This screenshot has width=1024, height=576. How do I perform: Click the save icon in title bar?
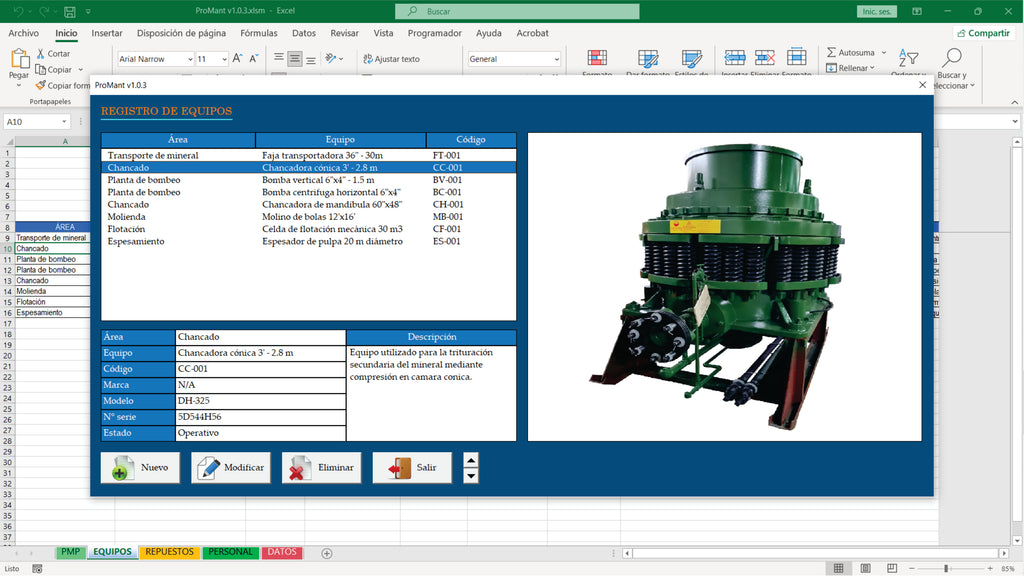tap(70, 11)
